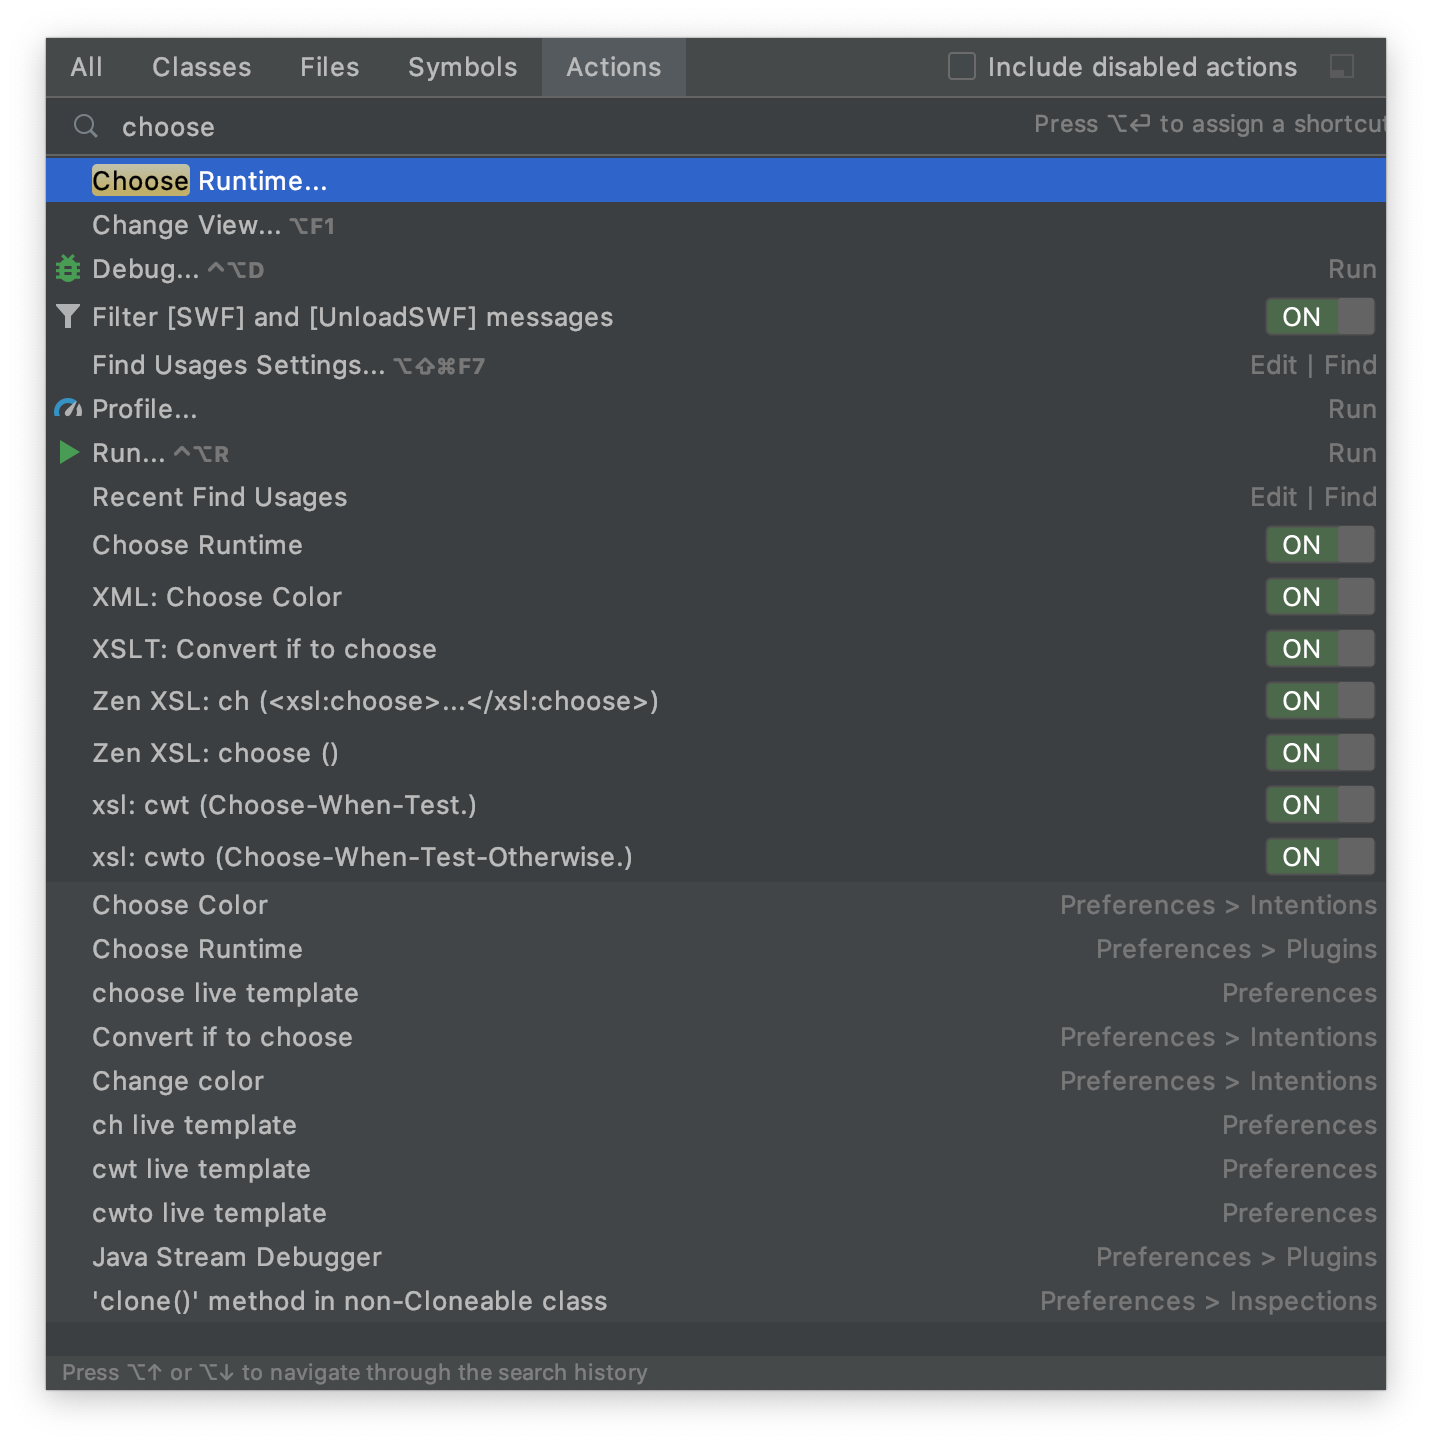Select the Symbols tab
The height and width of the screenshot is (1444, 1432).
point(462,67)
